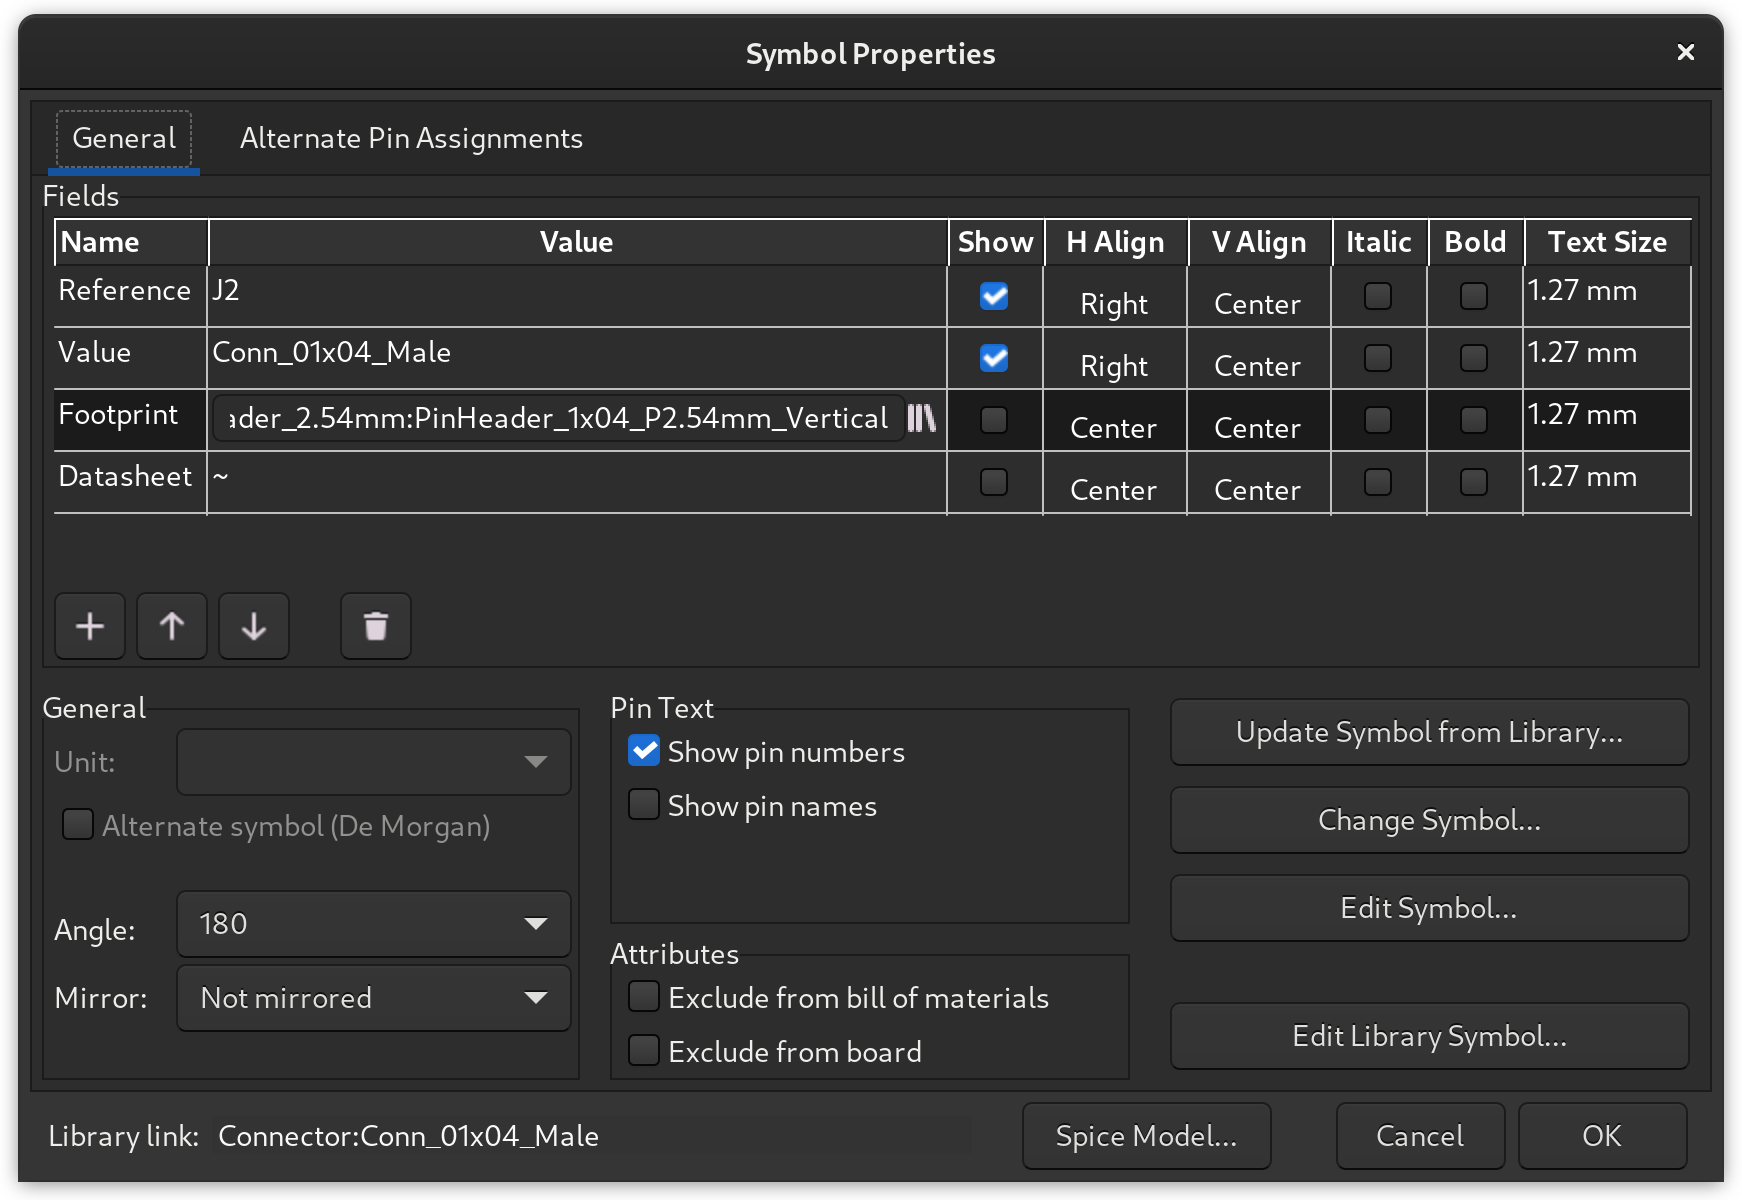Image resolution: width=1742 pixels, height=1200 pixels.
Task: Click the delete field trash icon
Action: [x=376, y=627]
